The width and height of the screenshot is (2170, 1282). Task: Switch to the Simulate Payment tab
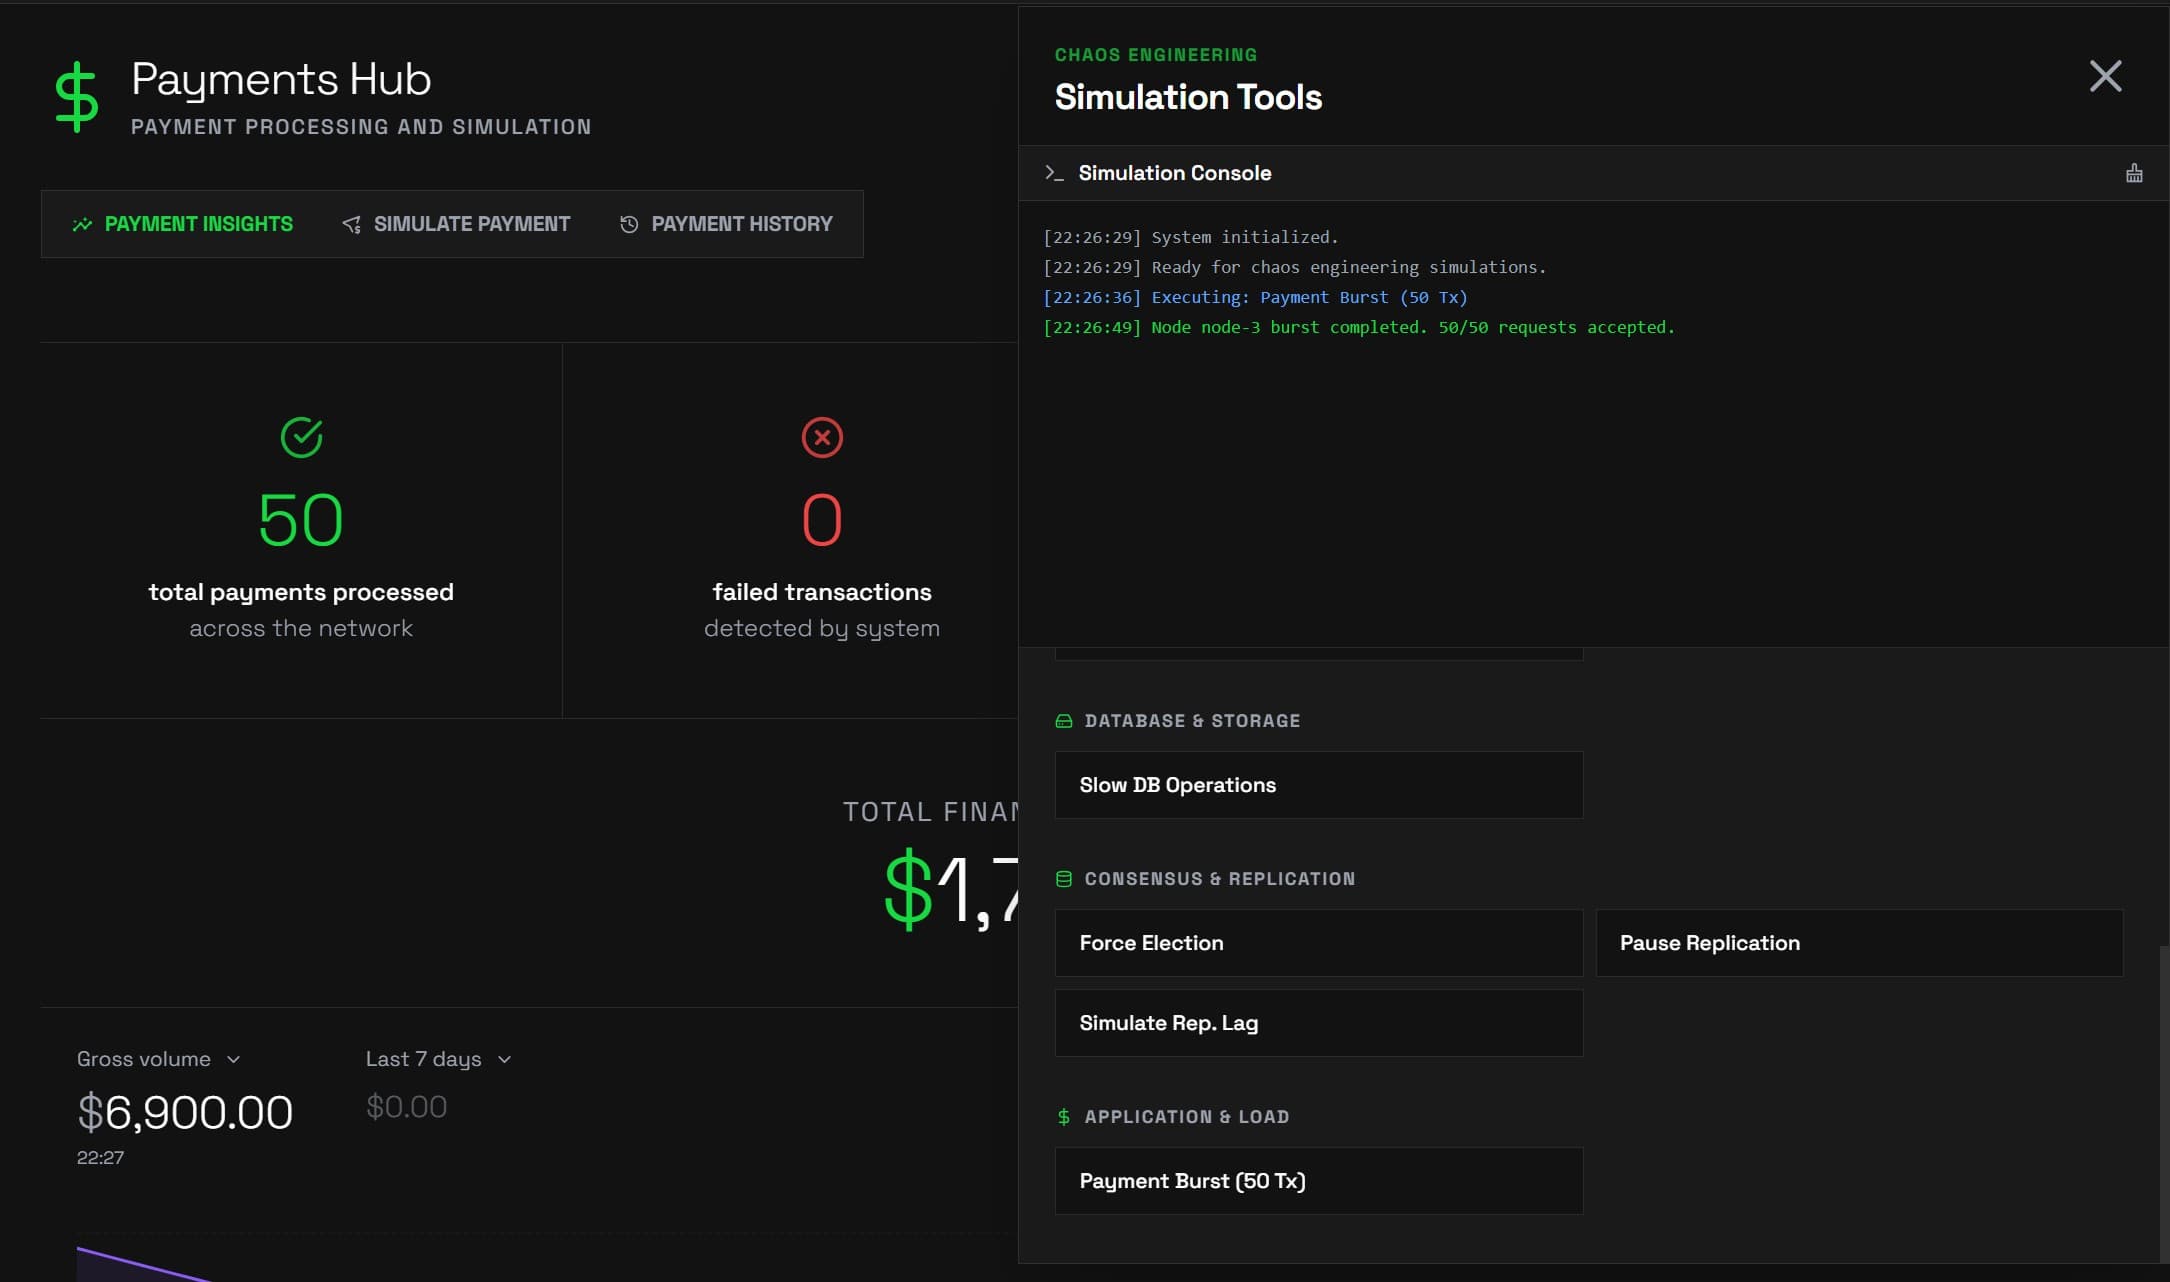(x=456, y=224)
